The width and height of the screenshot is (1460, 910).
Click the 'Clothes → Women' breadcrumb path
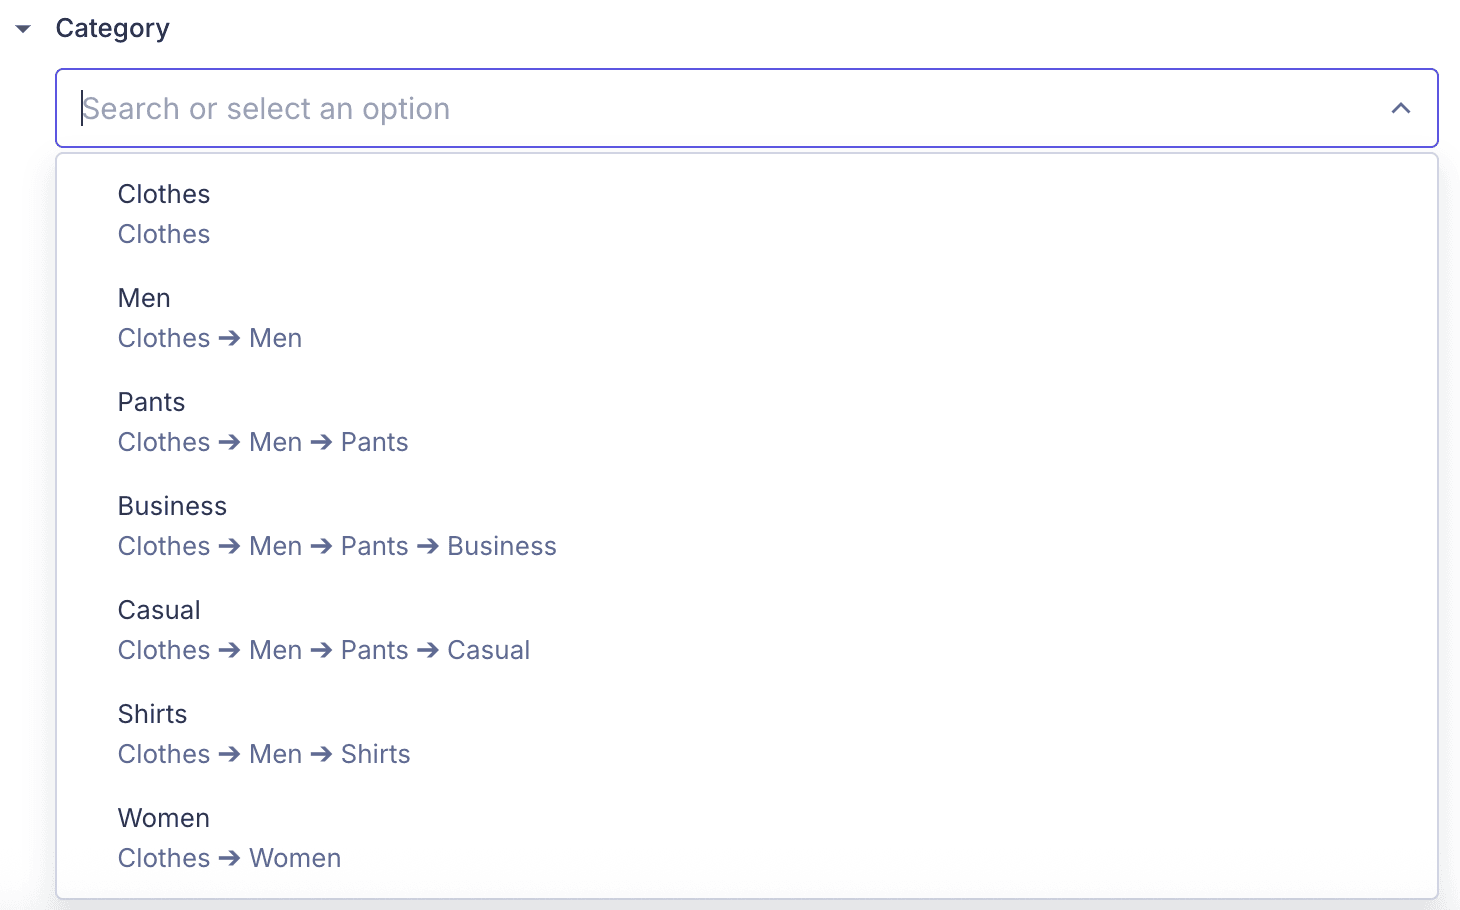pyautogui.click(x=229, y=858)
